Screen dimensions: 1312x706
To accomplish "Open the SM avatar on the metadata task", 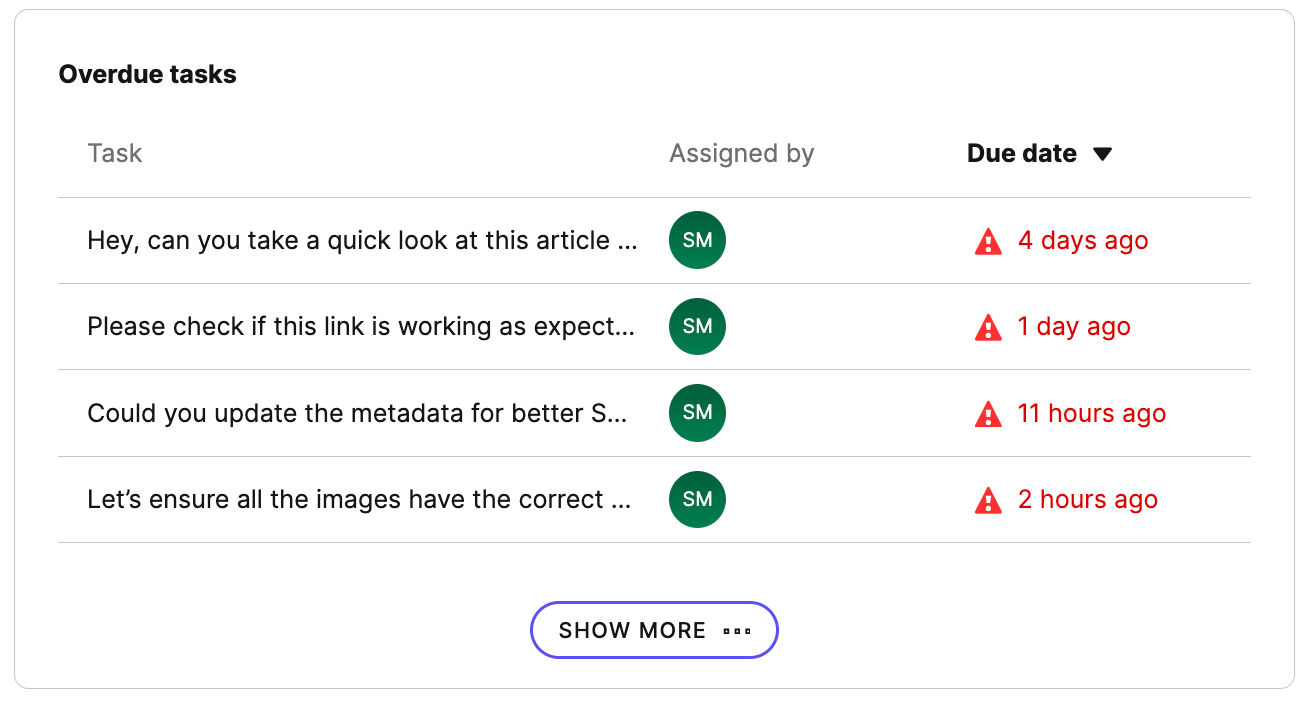I will (x=697, y=413).
